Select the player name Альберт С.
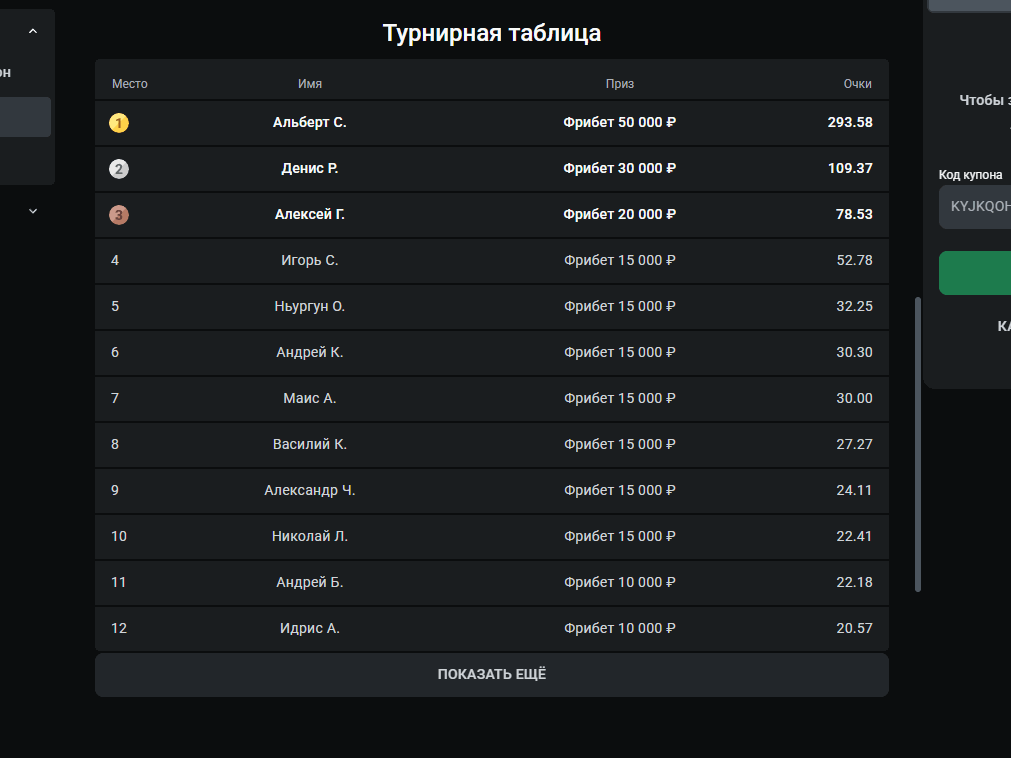The image size is (1011, 758). click(x=310, y=123)
